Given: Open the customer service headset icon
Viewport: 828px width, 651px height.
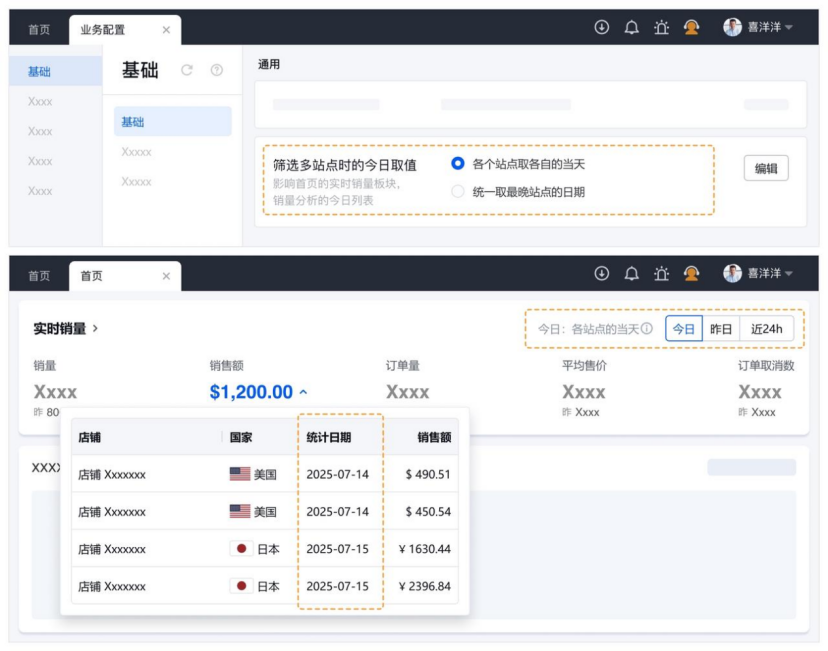Looking at the screenshot, I should click(692, 25).
